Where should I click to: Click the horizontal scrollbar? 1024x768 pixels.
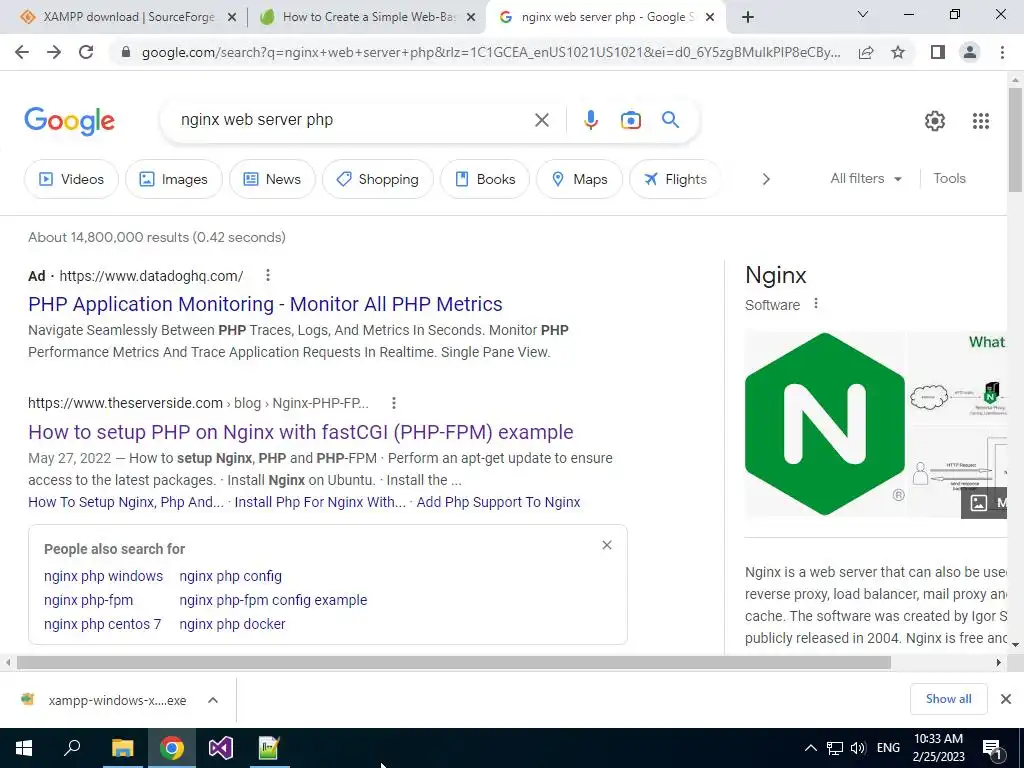(x=454, y=663)
